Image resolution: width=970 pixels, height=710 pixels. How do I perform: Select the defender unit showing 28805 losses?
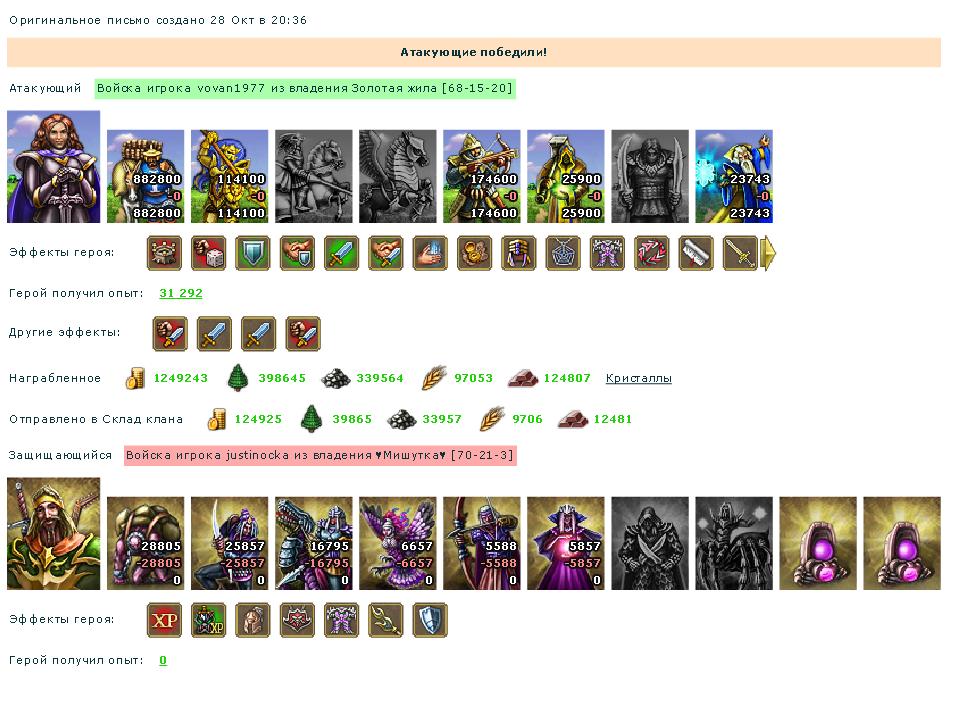(145, 543)
